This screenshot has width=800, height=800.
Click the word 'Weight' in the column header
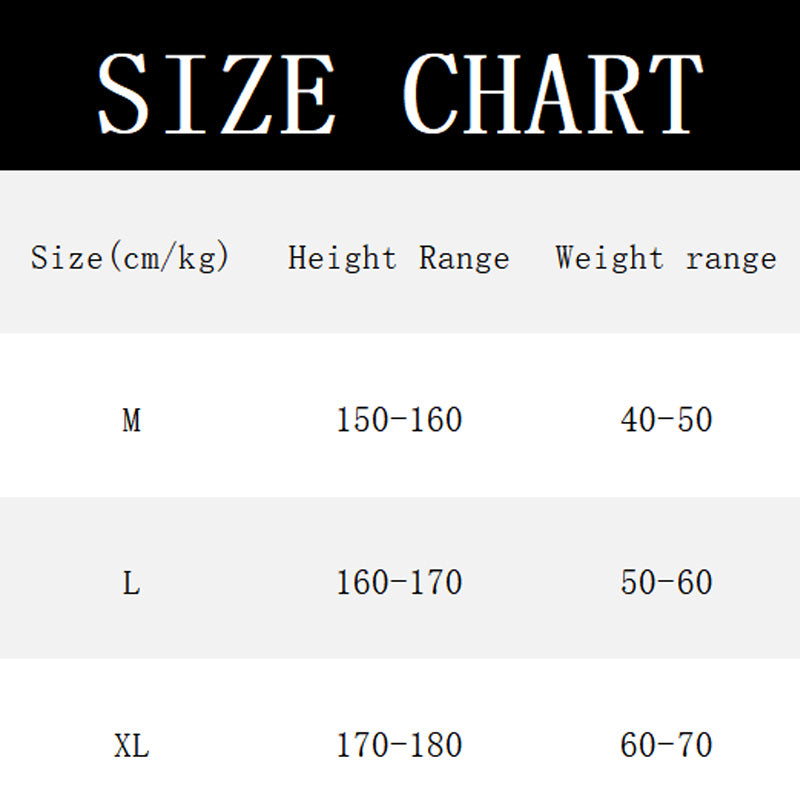pos(609,258)
